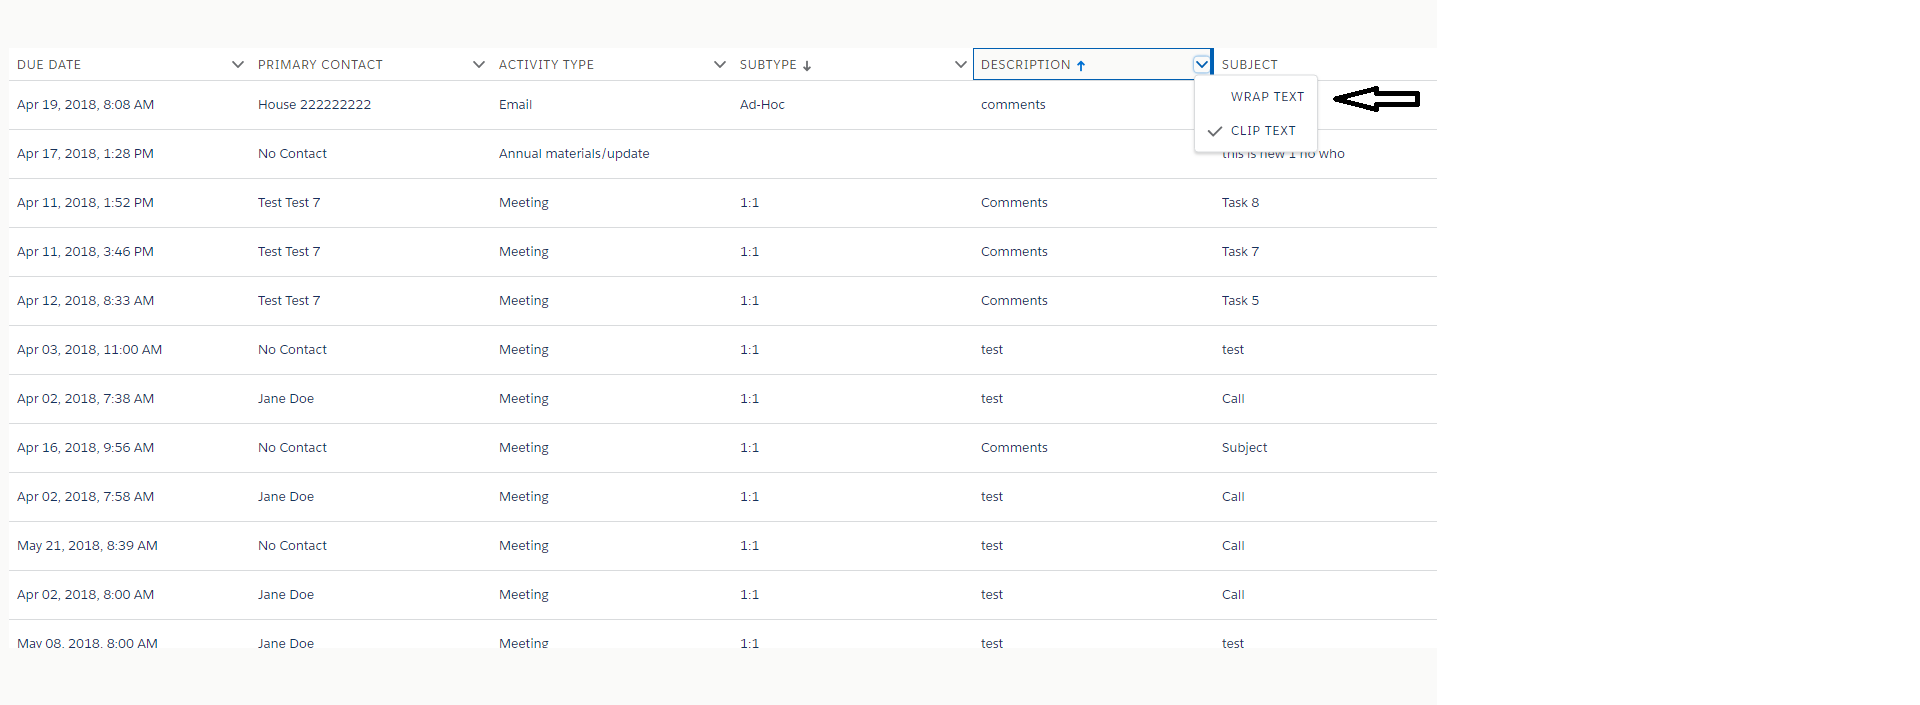Click the Ad-Hoc subtype cell
1920x705 pixels.
click(x=762, y=105)
